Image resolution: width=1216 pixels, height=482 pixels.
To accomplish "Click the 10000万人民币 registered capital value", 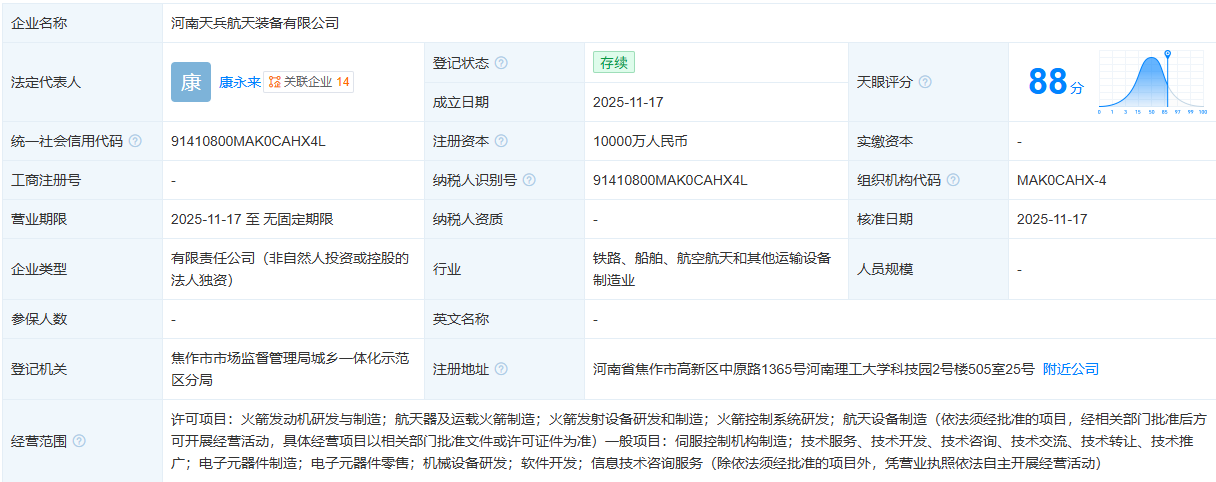I will click(x=640, y=141).
